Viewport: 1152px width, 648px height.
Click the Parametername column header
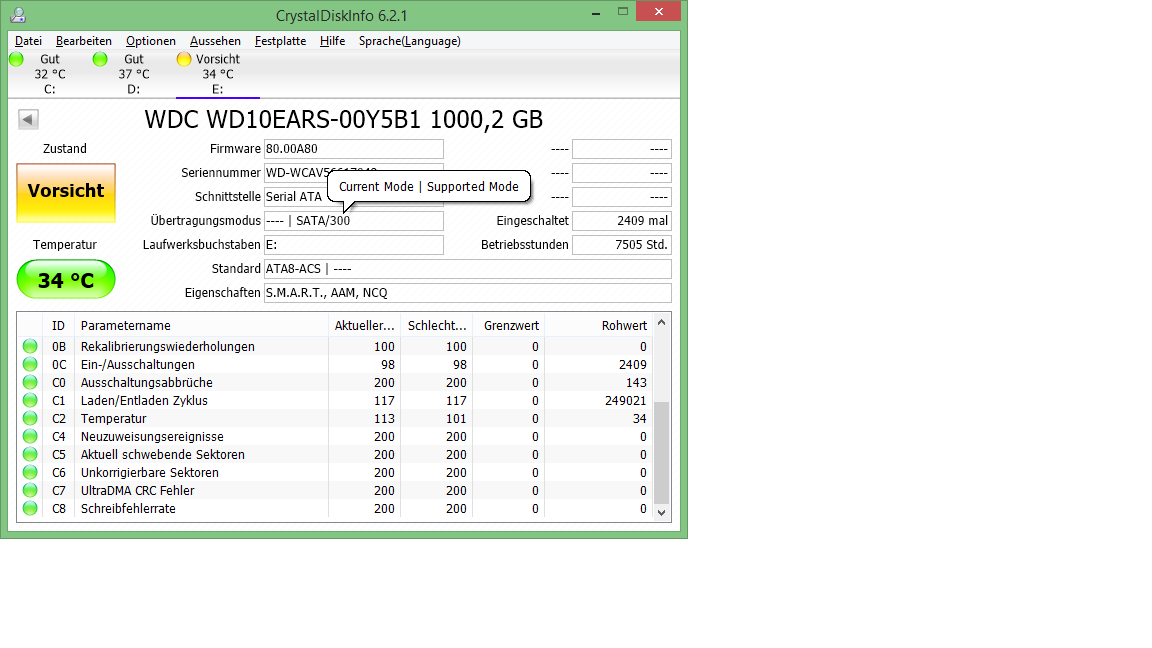[x=201, y=325]
